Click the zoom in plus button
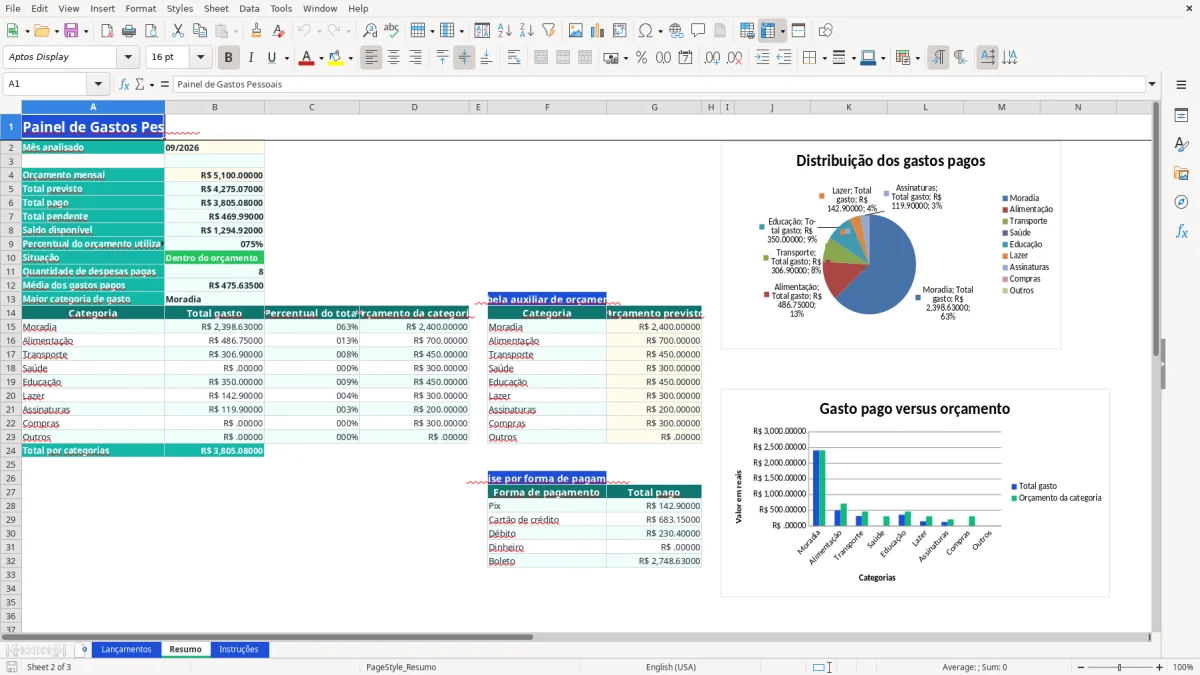The image size is (1200, 675). pos(1160,667)
